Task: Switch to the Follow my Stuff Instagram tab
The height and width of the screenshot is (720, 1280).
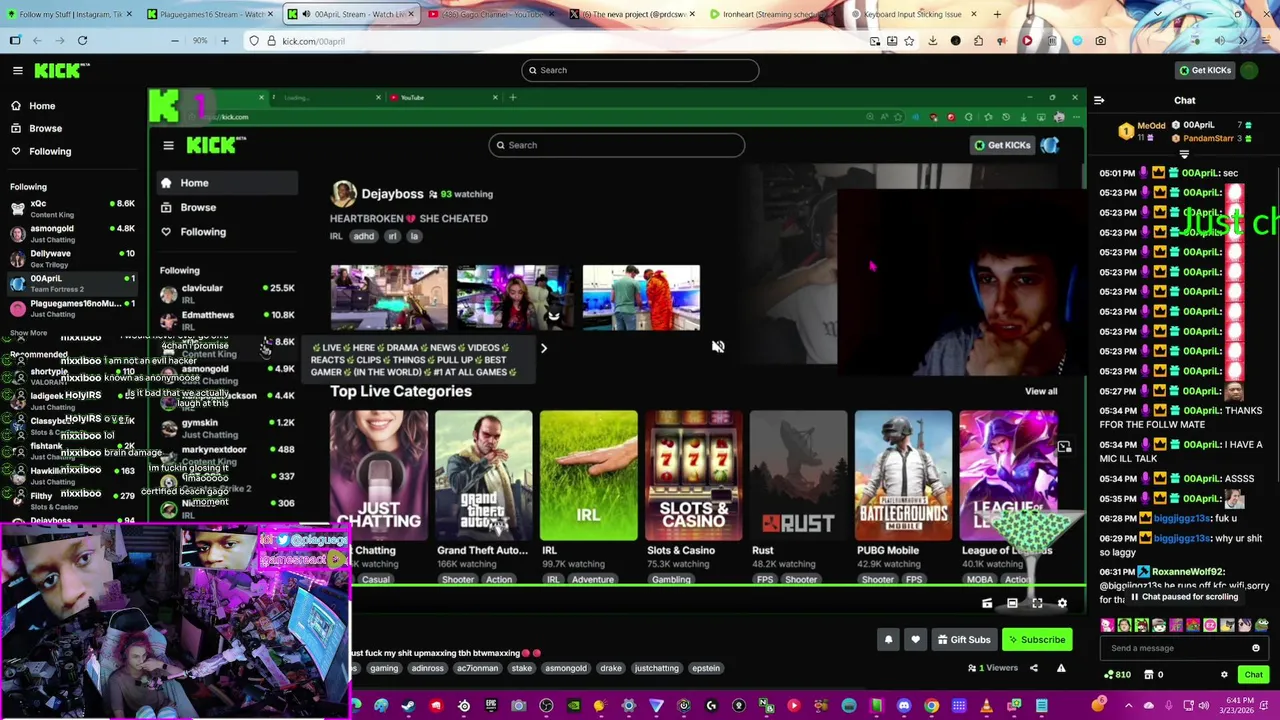Action: click(x=70, y=14)
